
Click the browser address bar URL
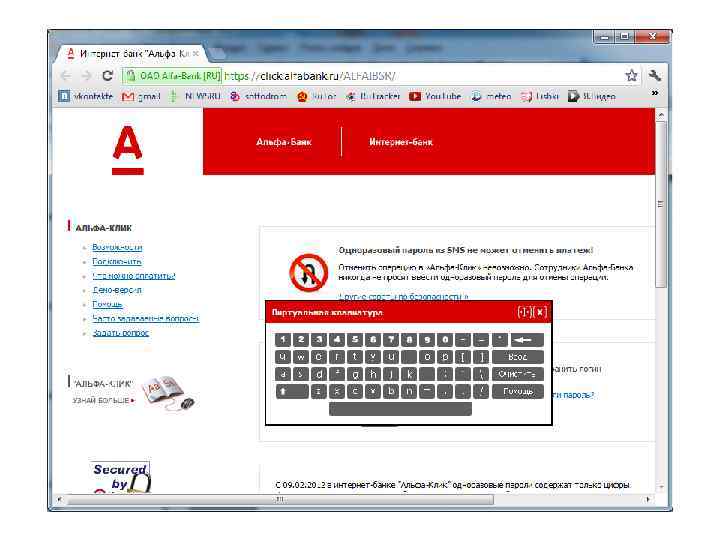coord(310,76)
